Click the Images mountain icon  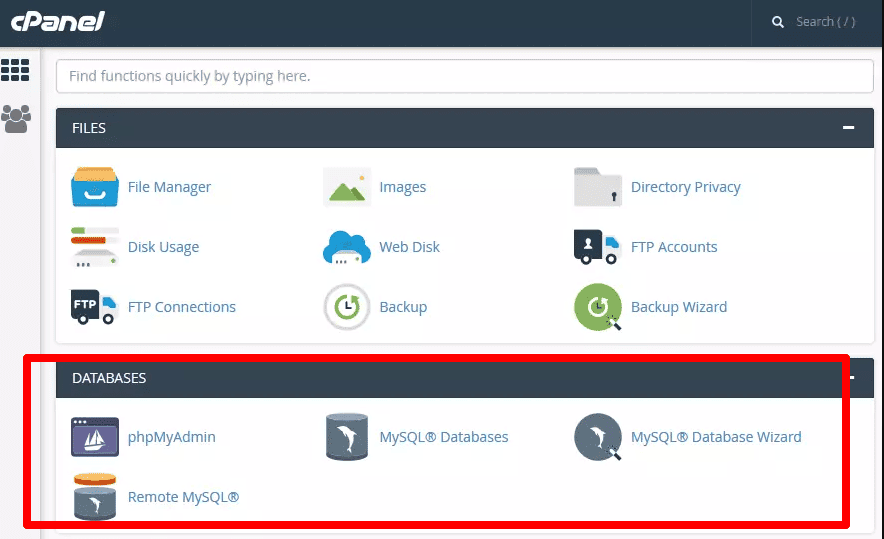click(347, 187)
